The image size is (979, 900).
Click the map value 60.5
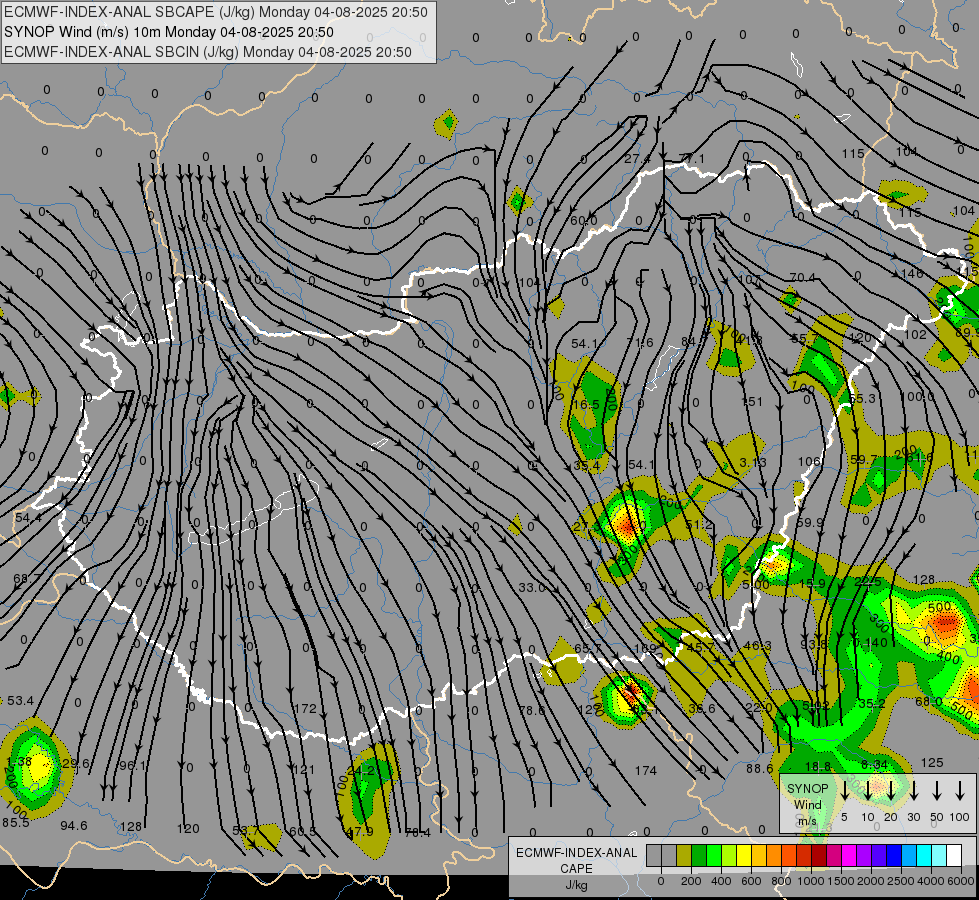[x=303, y=832]
